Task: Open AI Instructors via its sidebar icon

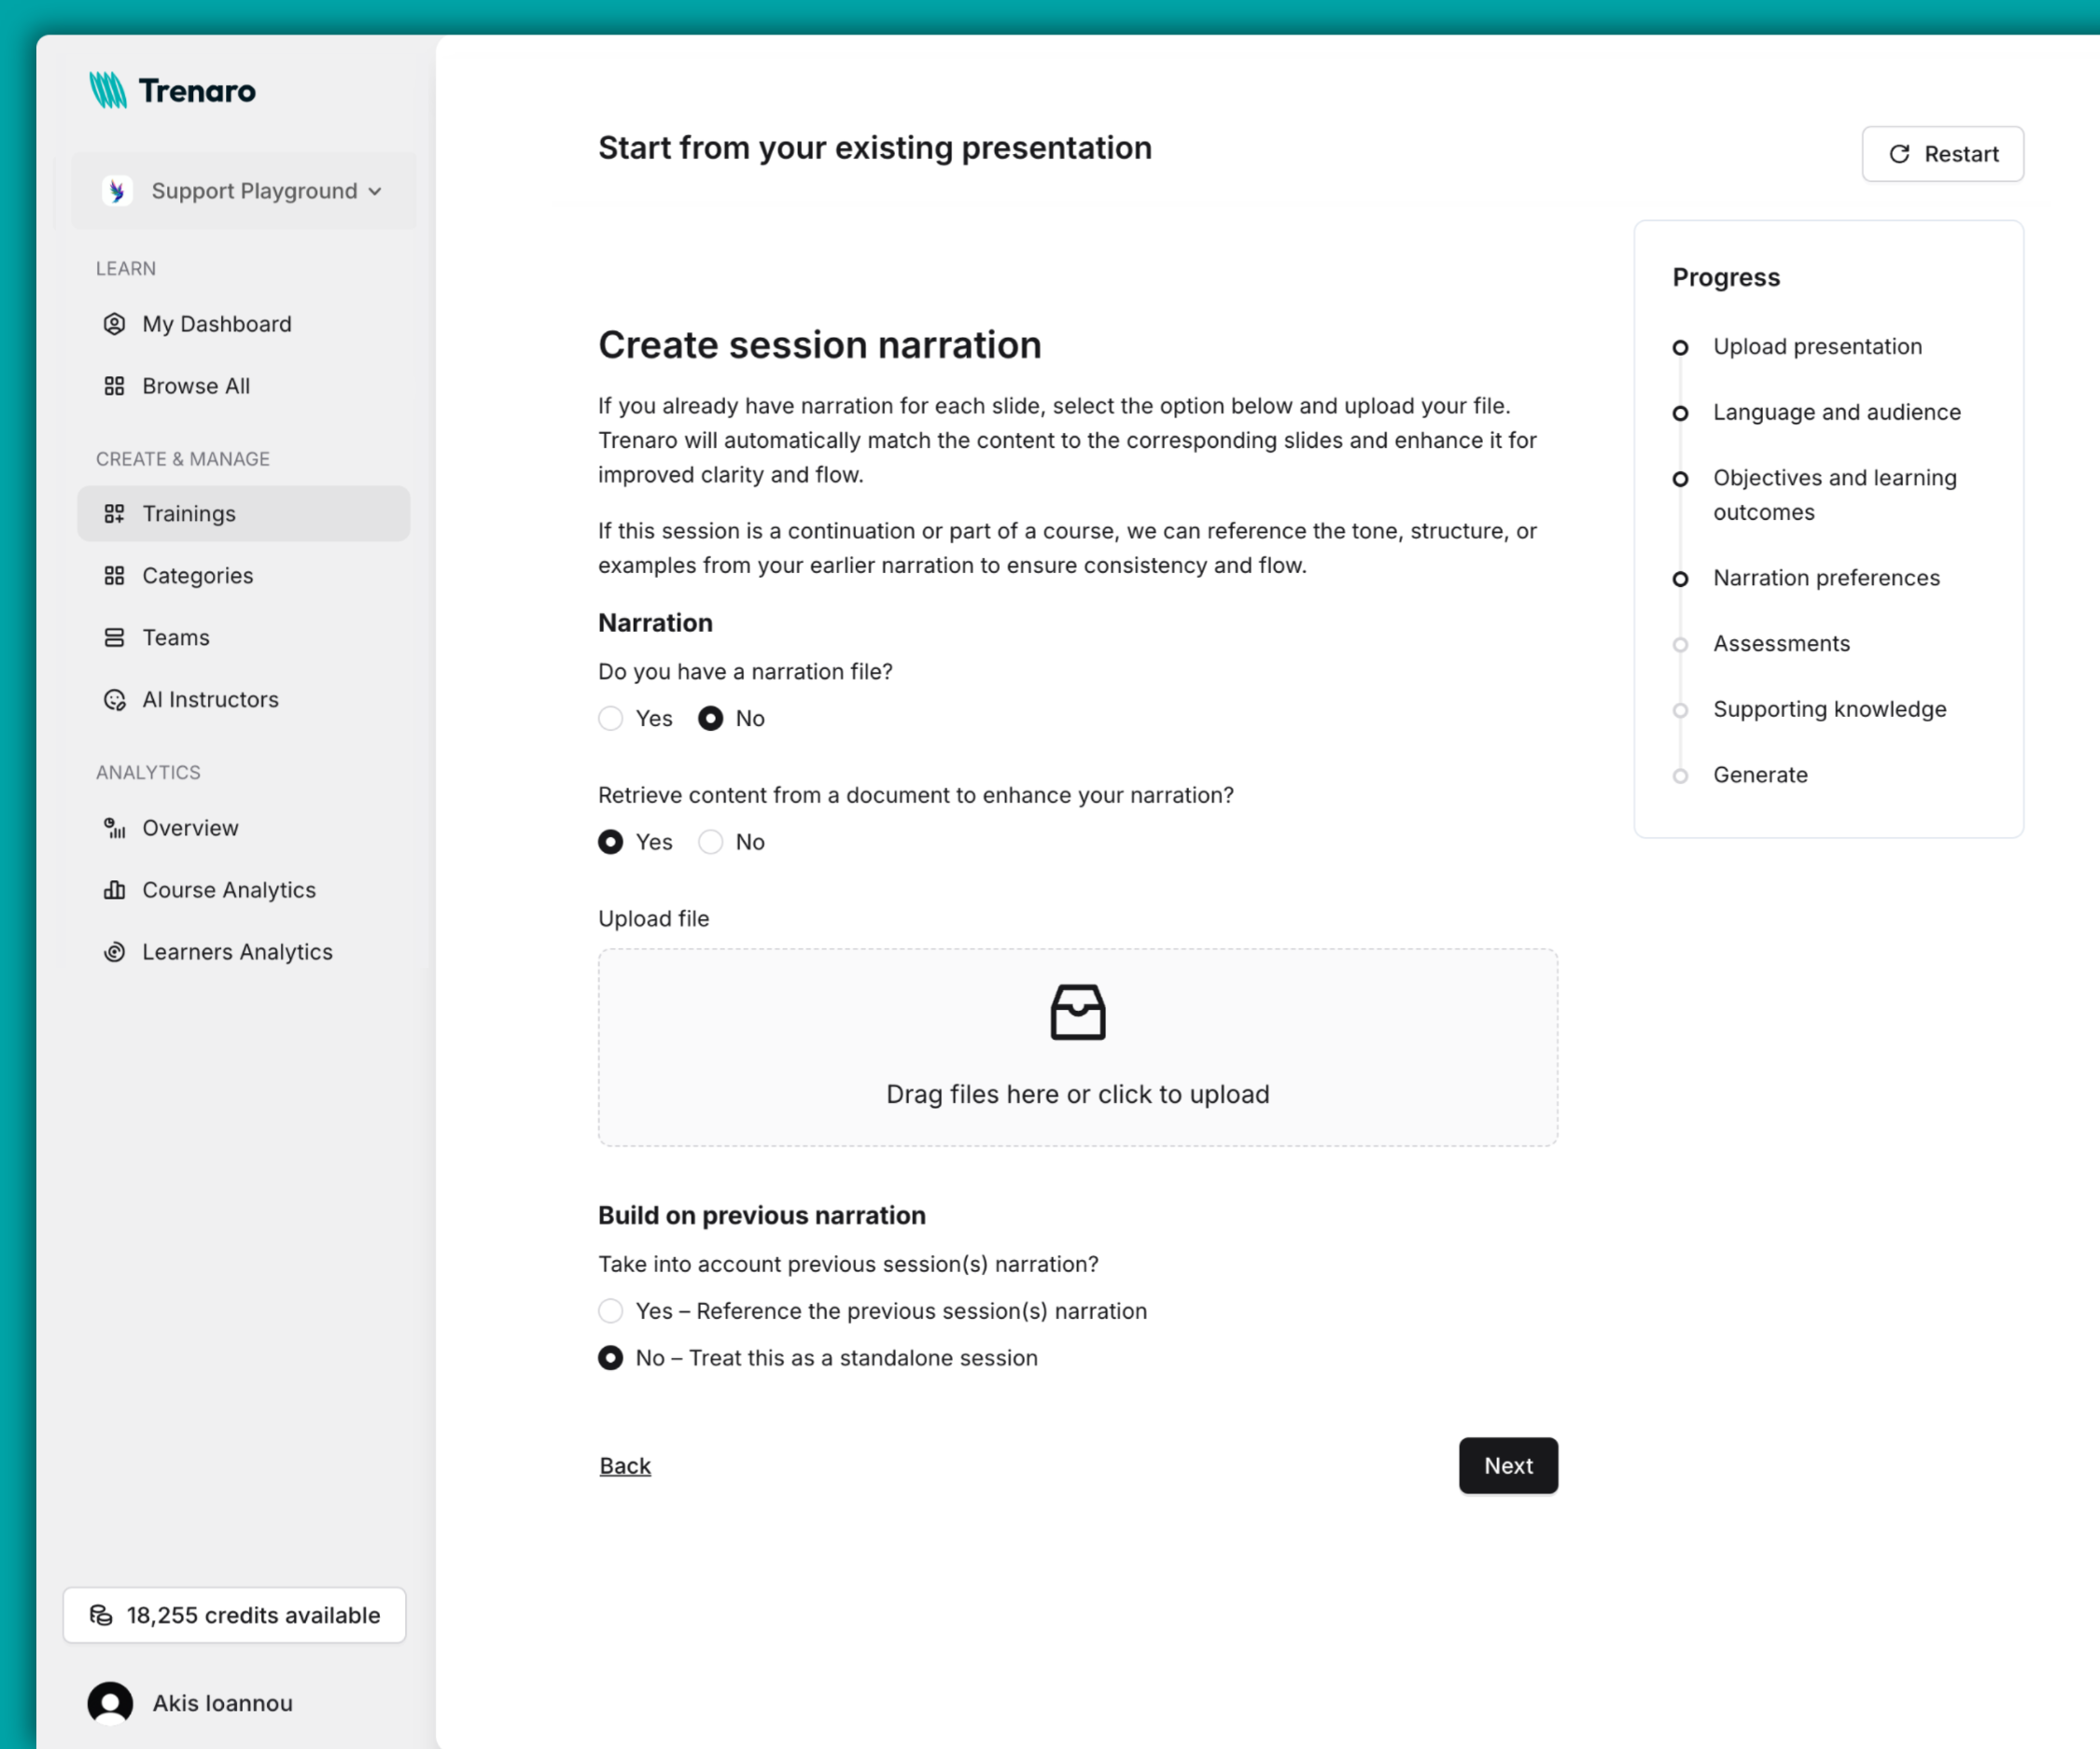Action: pos(114,700)
